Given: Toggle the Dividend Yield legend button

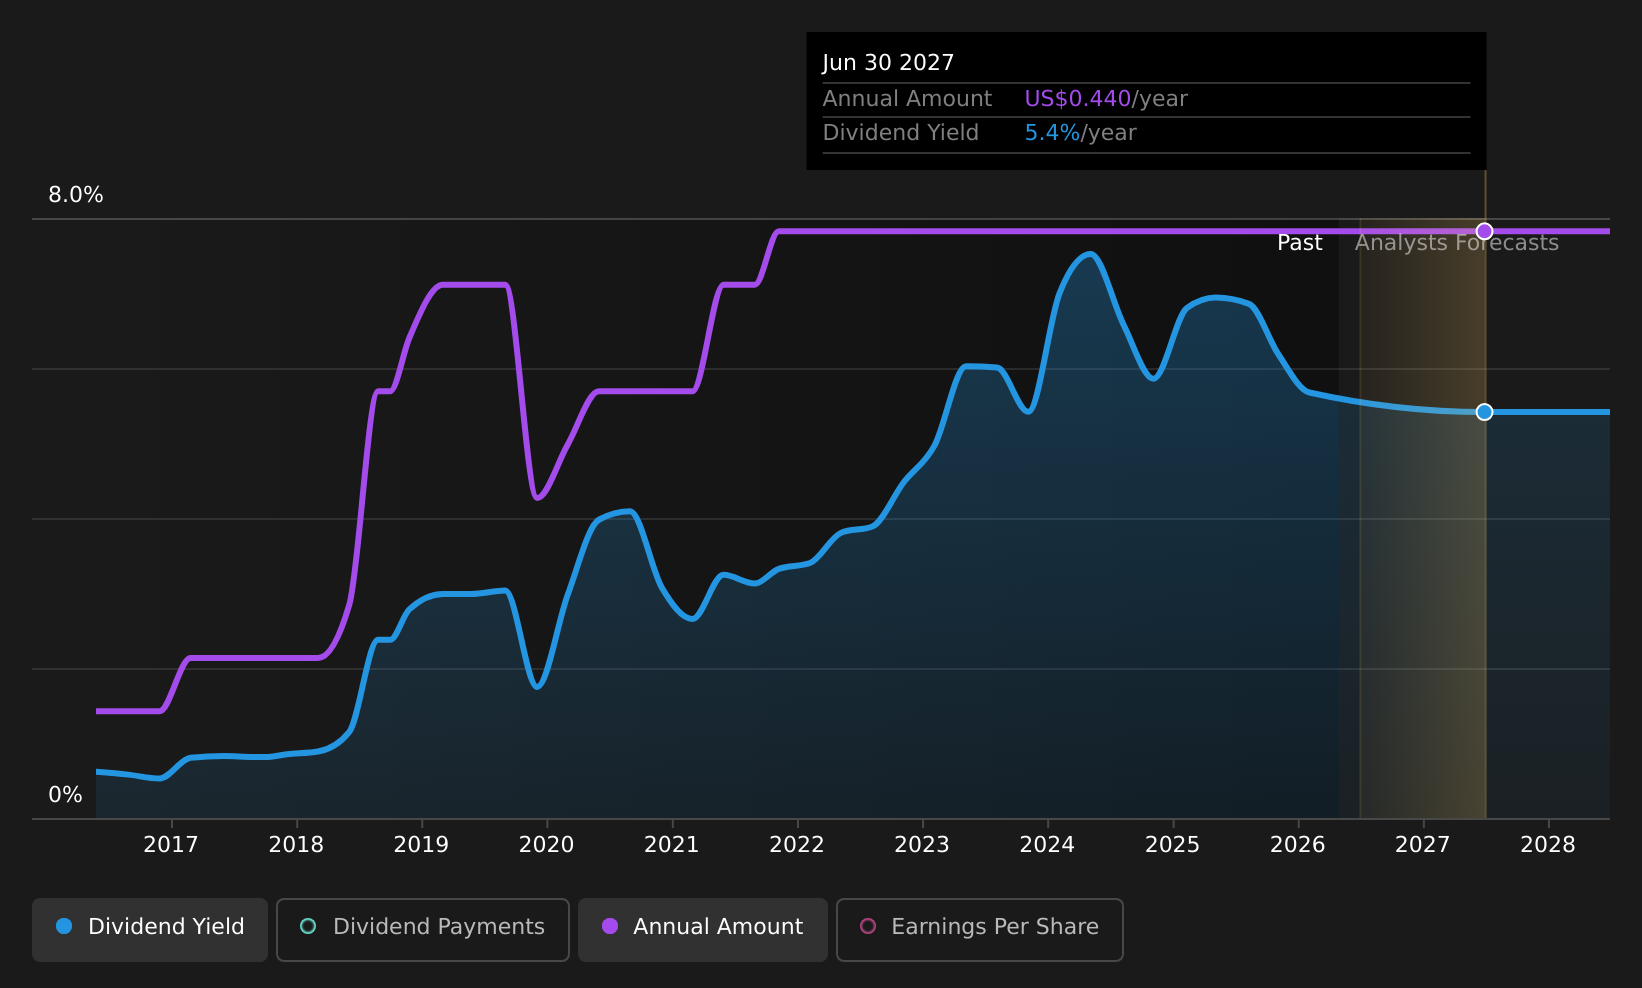Looking at the screenshot, I should (150, 930).
